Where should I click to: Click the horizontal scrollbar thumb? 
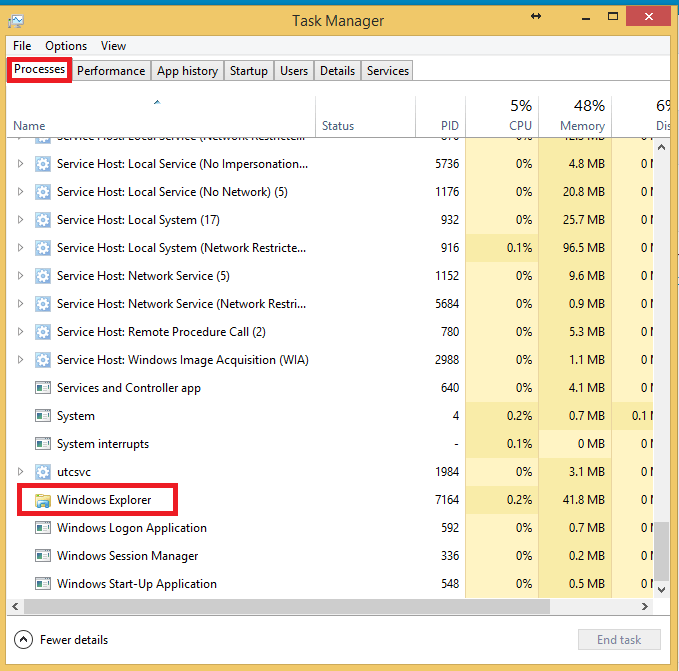287,606
